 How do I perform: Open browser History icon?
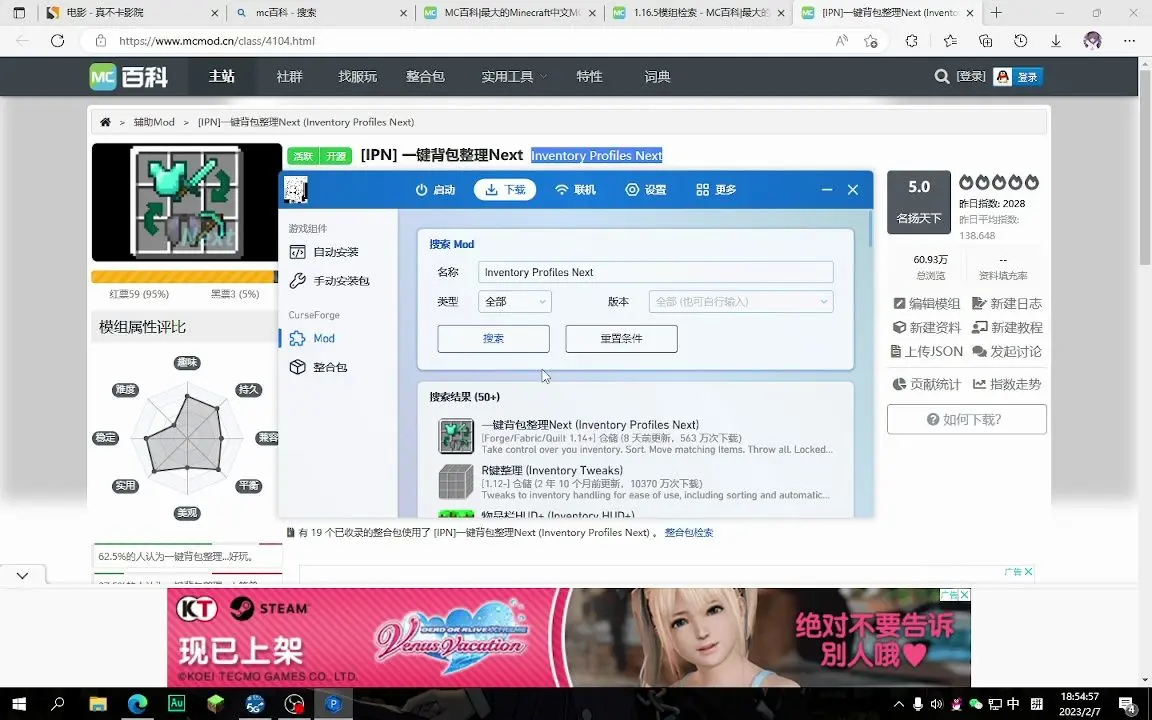(1020, 41)
